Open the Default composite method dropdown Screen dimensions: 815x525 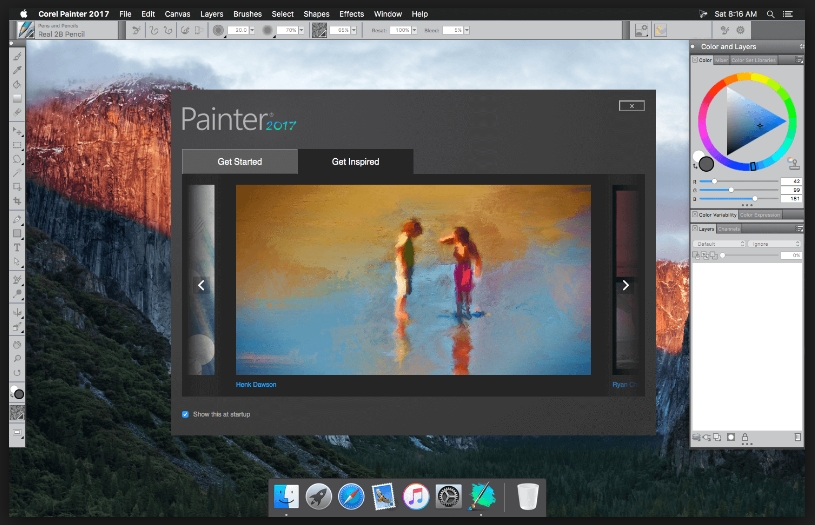719,244
